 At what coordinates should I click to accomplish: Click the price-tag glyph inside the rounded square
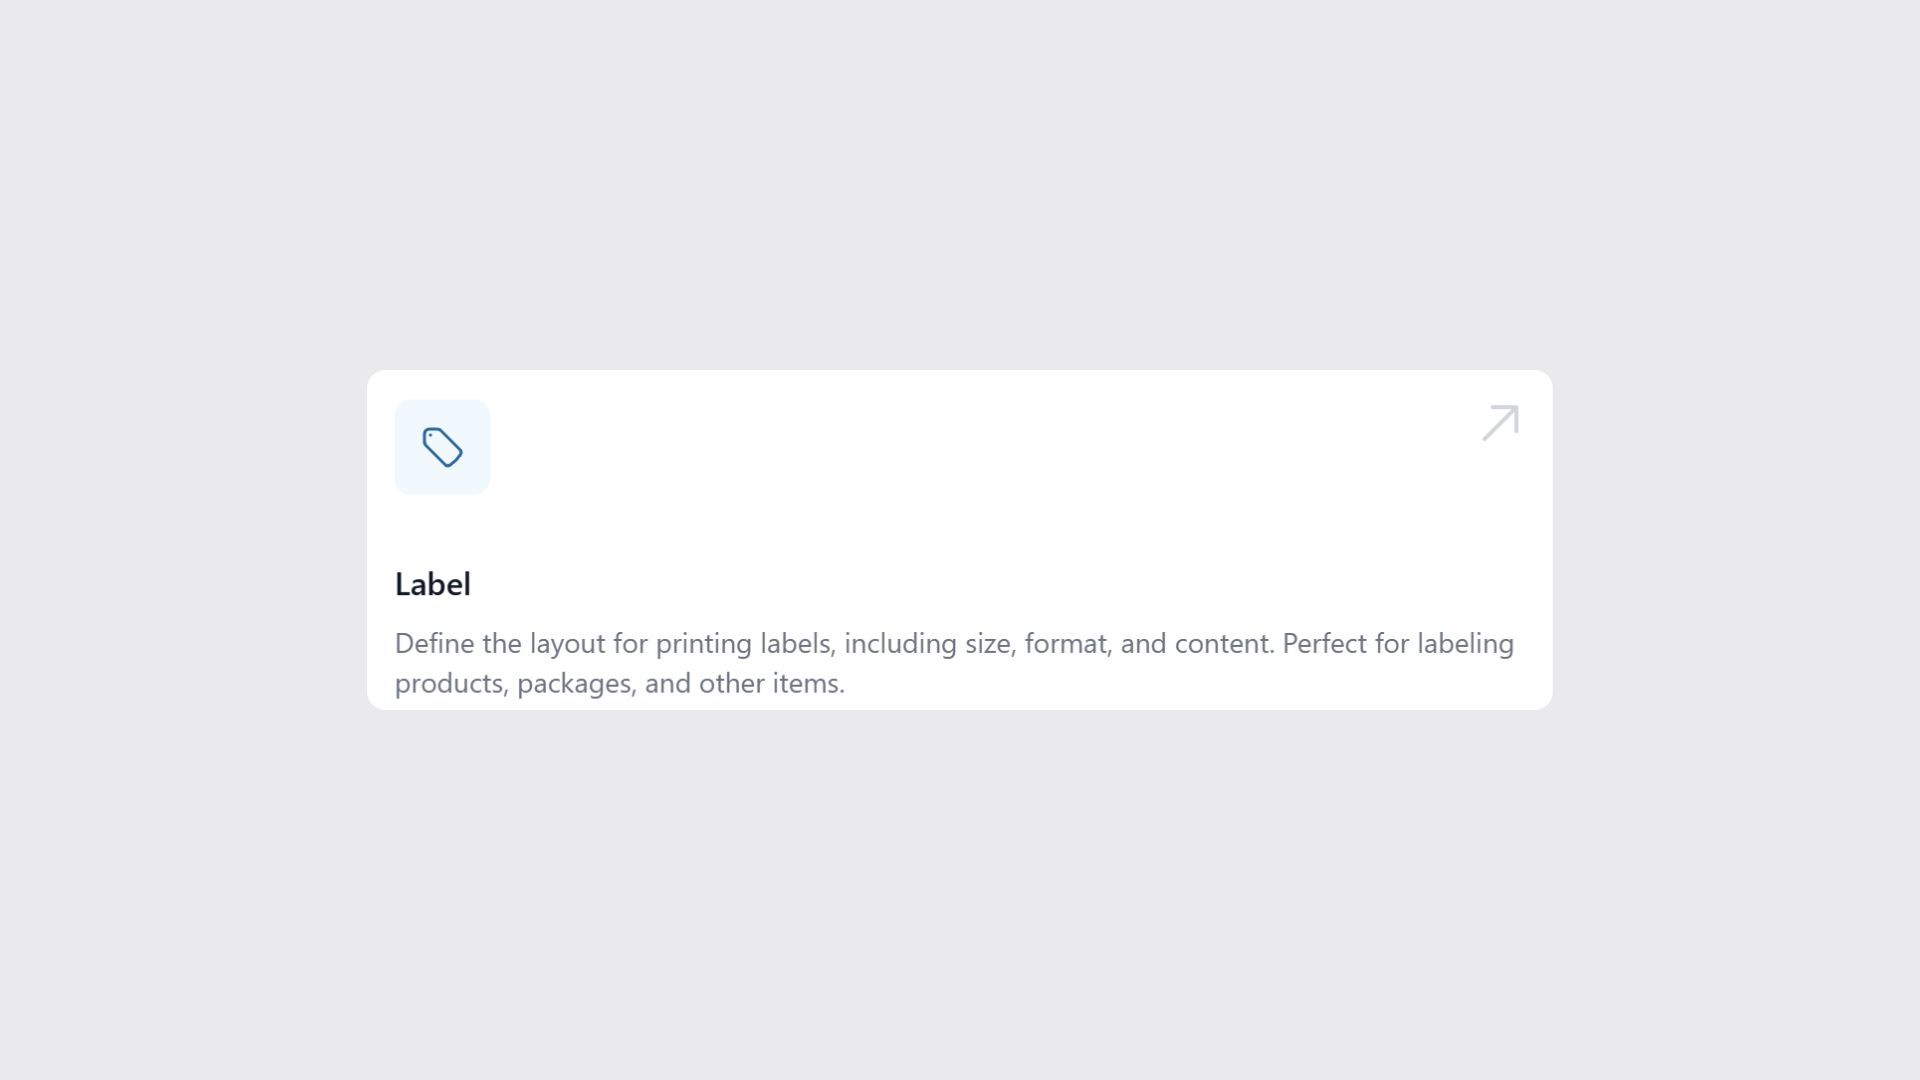tap(443, 447)
